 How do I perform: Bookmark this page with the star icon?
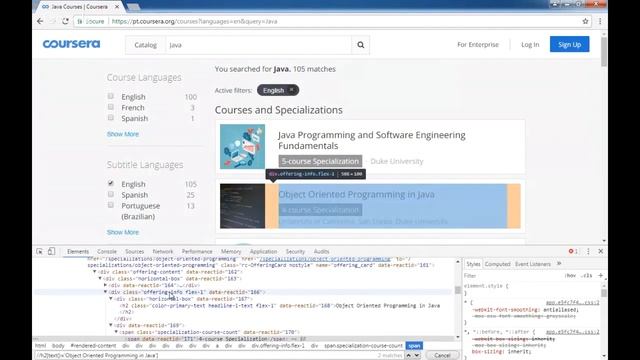tap(585, 21)
